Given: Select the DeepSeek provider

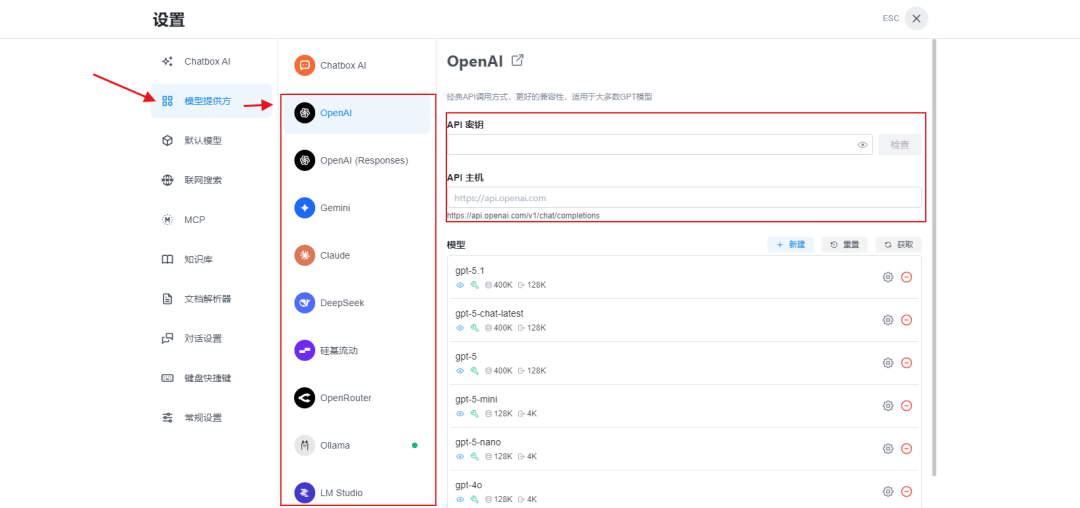Looking at the screenshot, I should pyautogui.click(x=357, y=303).
